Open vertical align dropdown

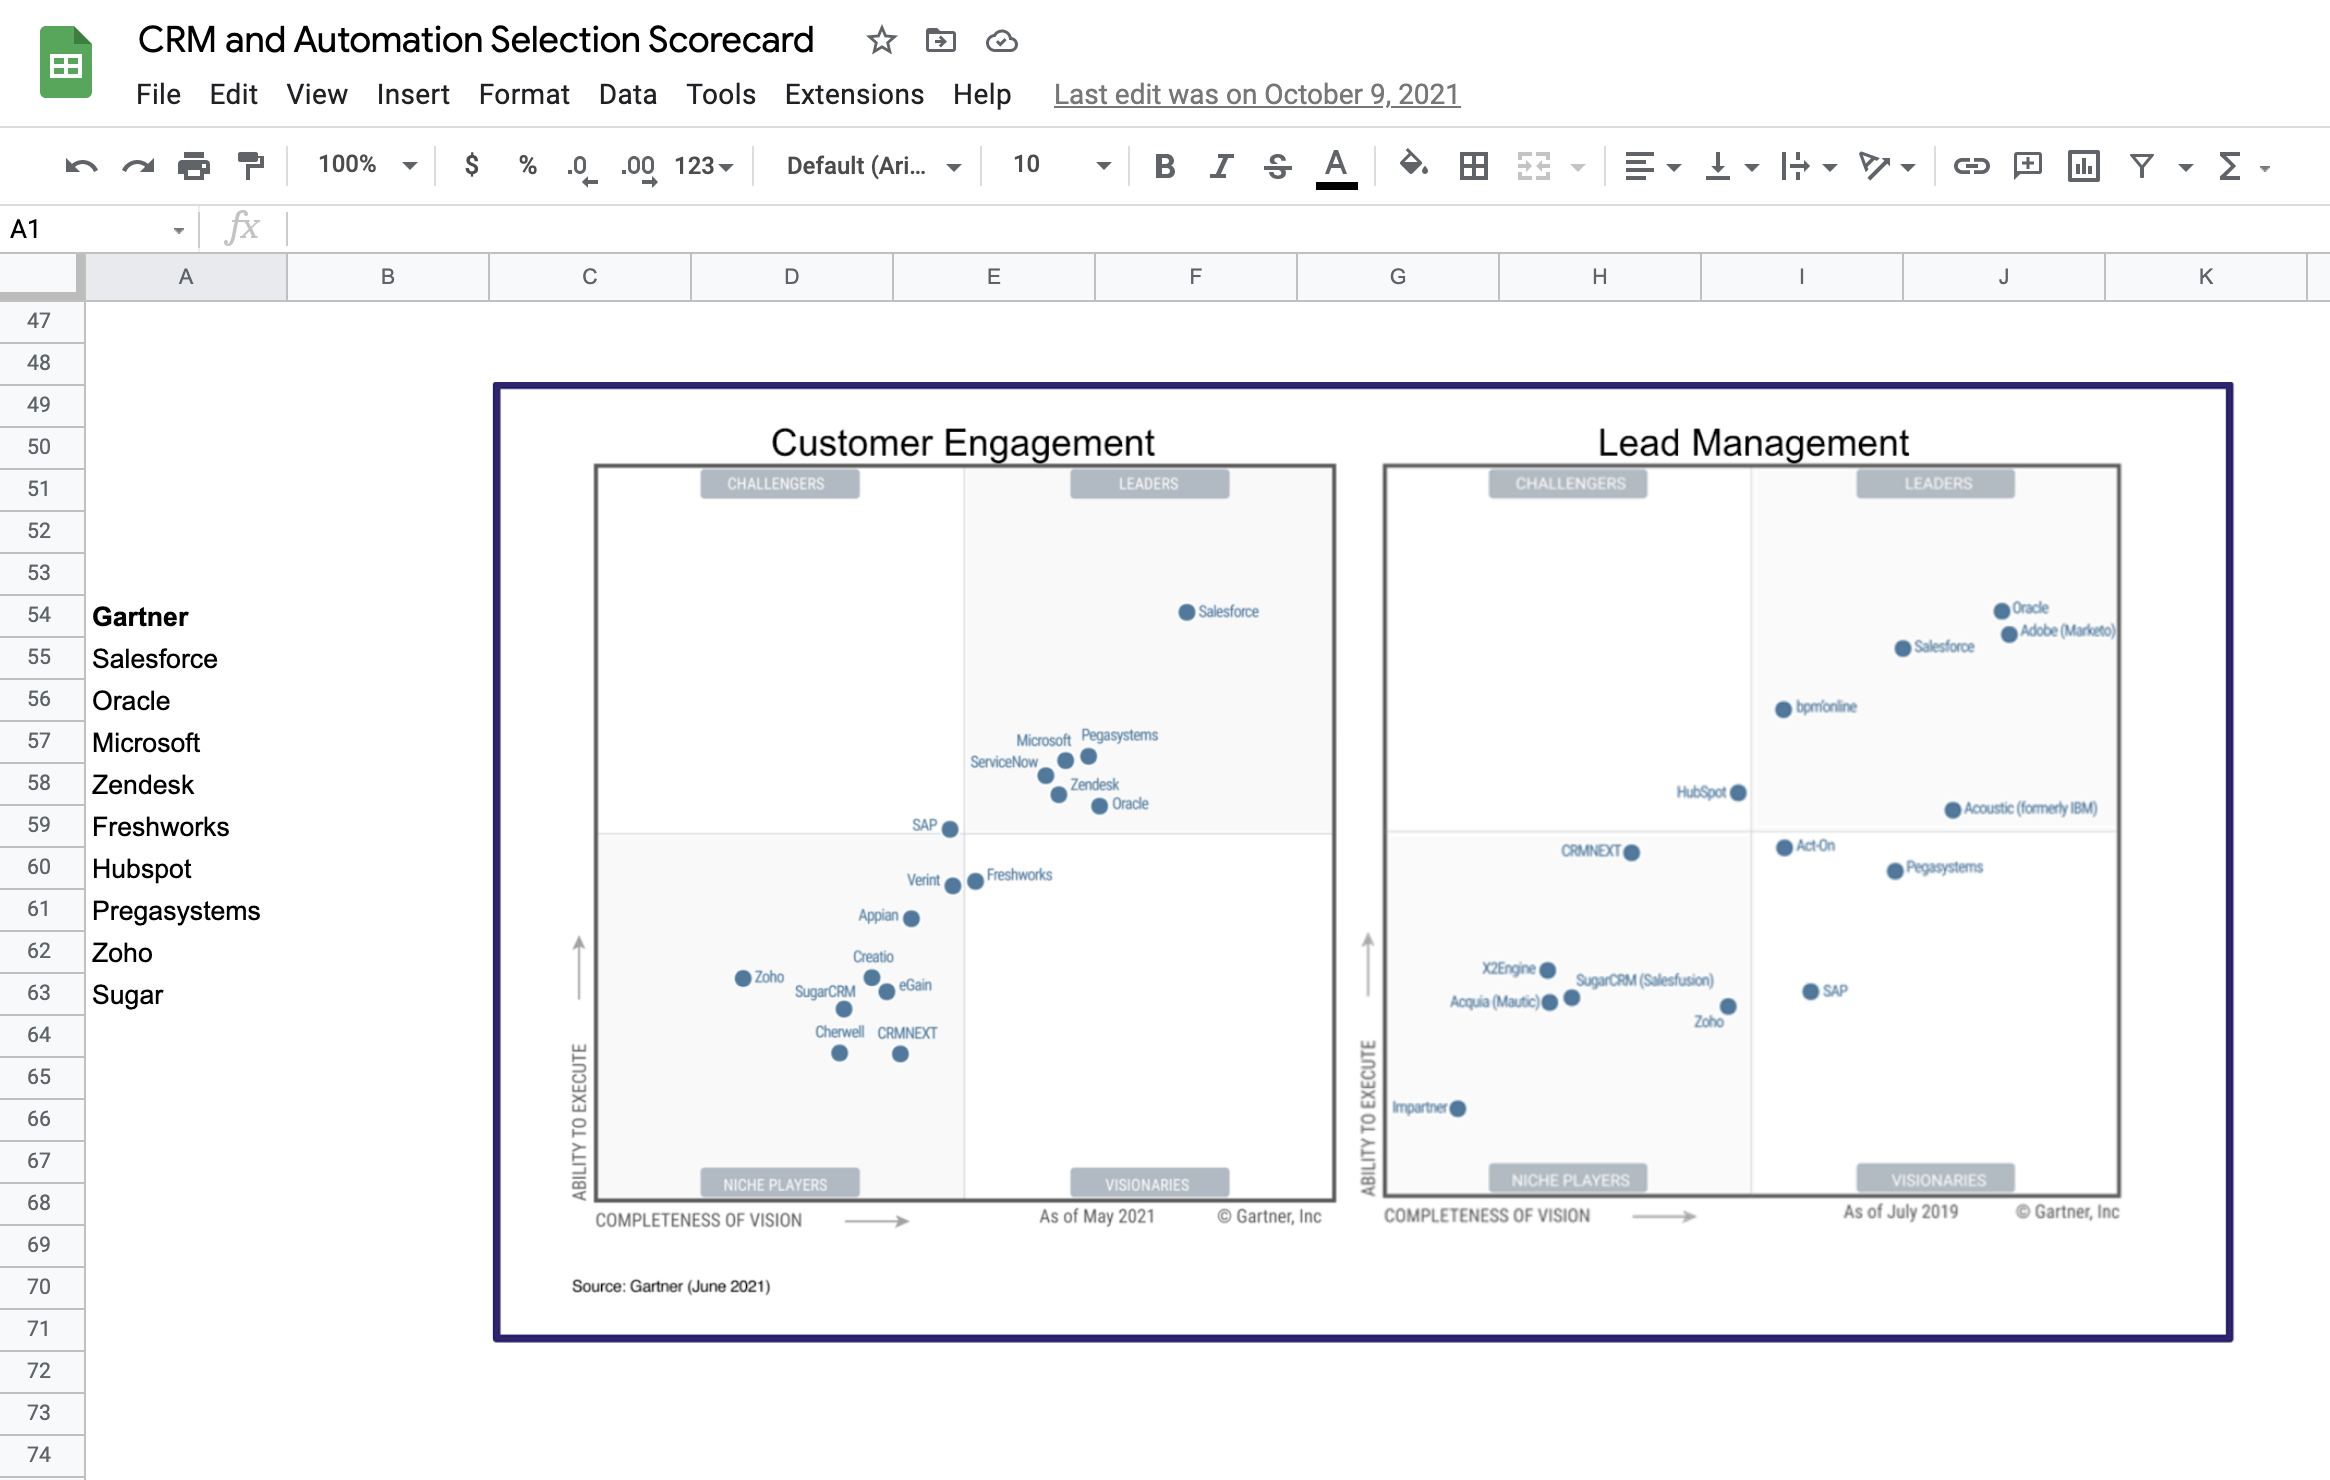[x=1731, y=166]
